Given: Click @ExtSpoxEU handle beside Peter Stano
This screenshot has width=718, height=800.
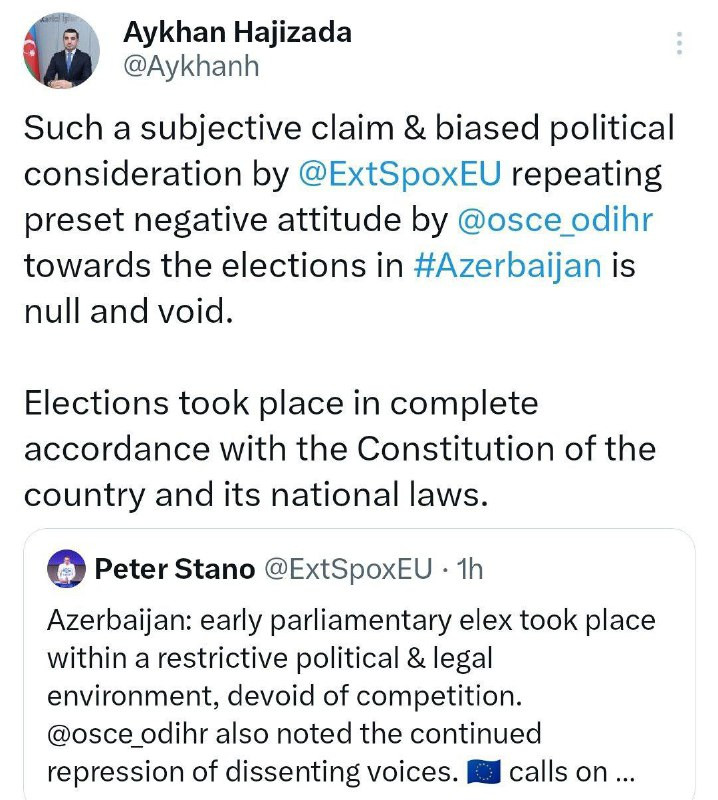Looking at the screenshot, I should click(x=347, y=570).
